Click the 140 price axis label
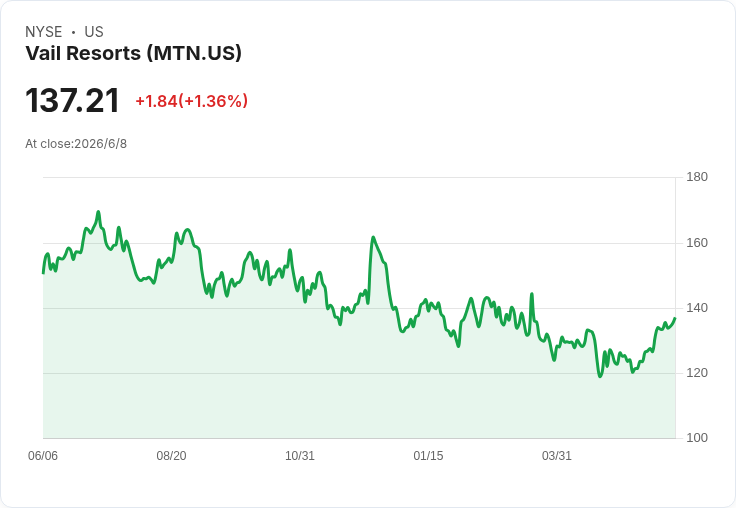736x508 pixels. coord(697,308)
